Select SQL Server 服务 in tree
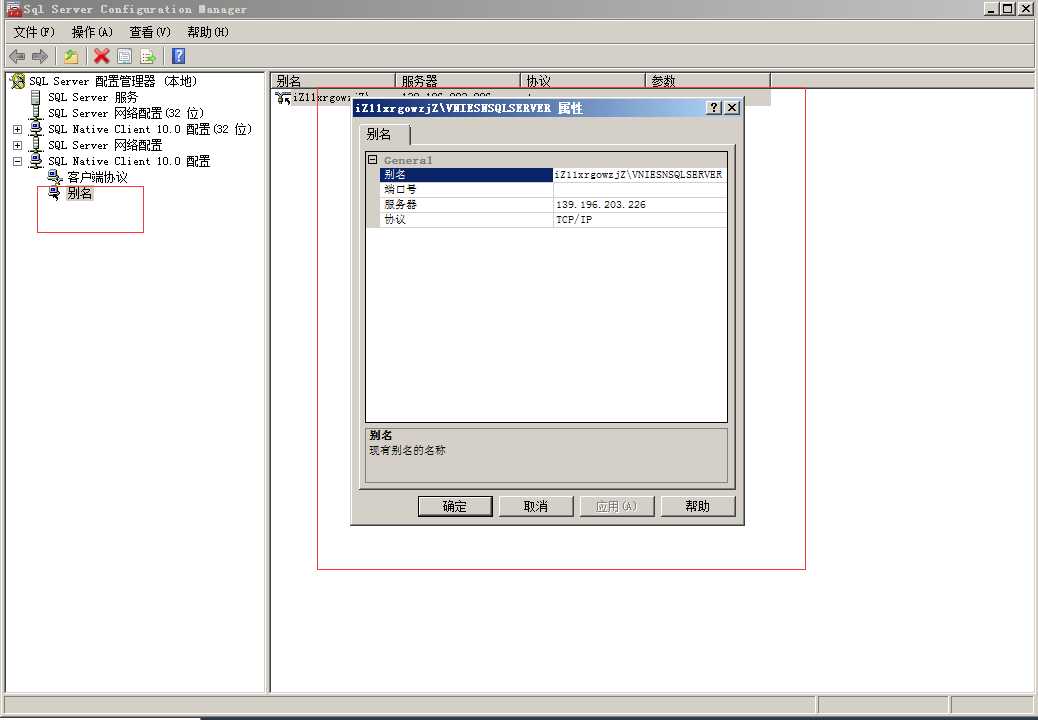The width and height of the screenshot is (1038, 720). 93,97
